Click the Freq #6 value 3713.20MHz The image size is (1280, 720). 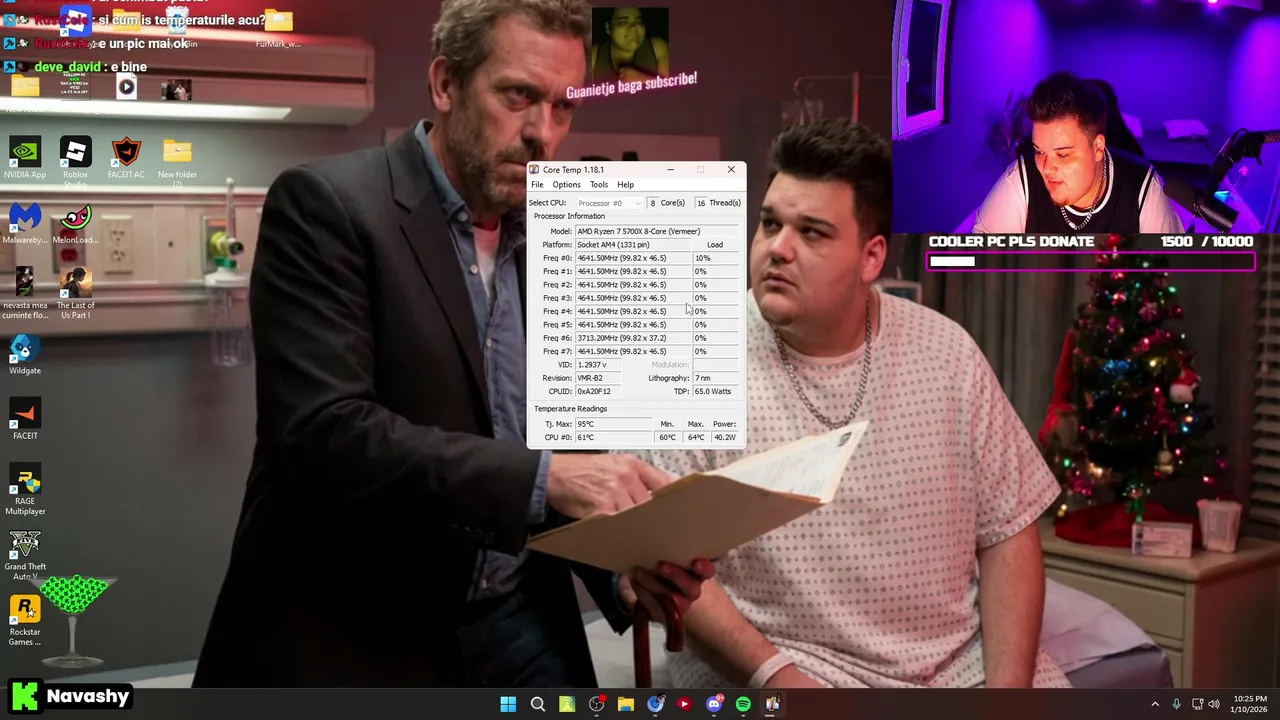632,338
